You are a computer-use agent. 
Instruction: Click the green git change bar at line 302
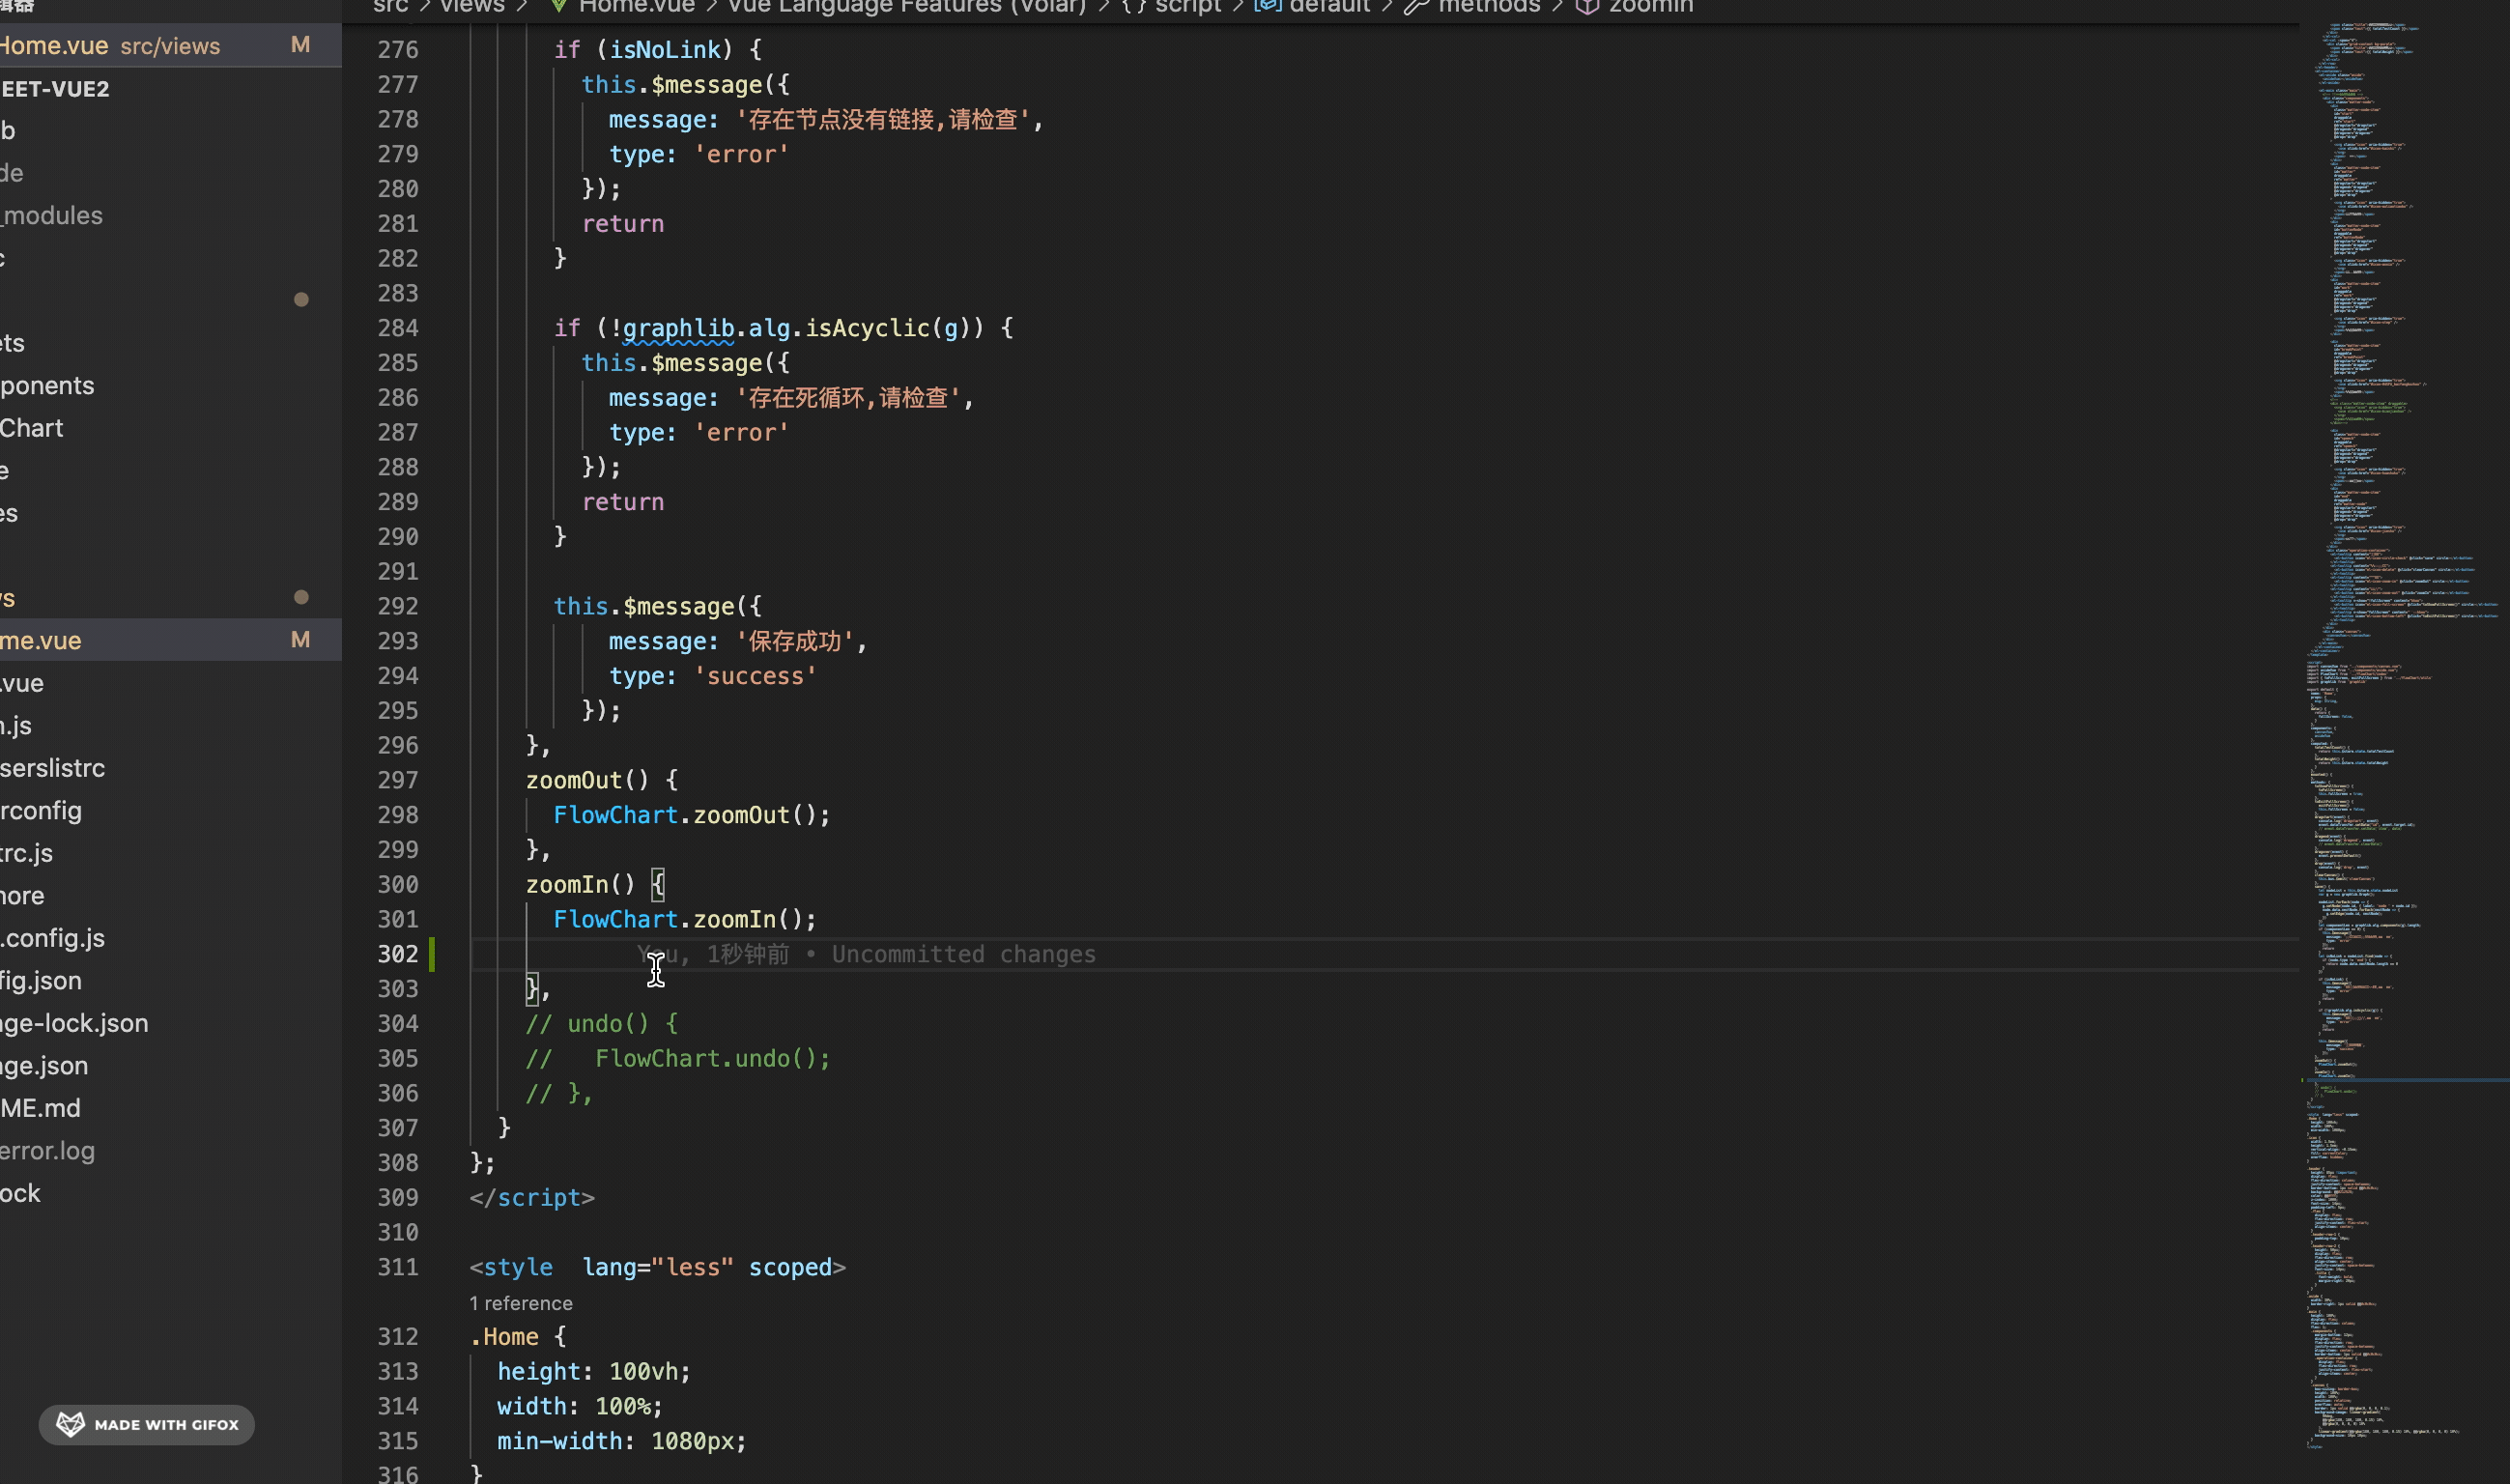pos(432,954)
